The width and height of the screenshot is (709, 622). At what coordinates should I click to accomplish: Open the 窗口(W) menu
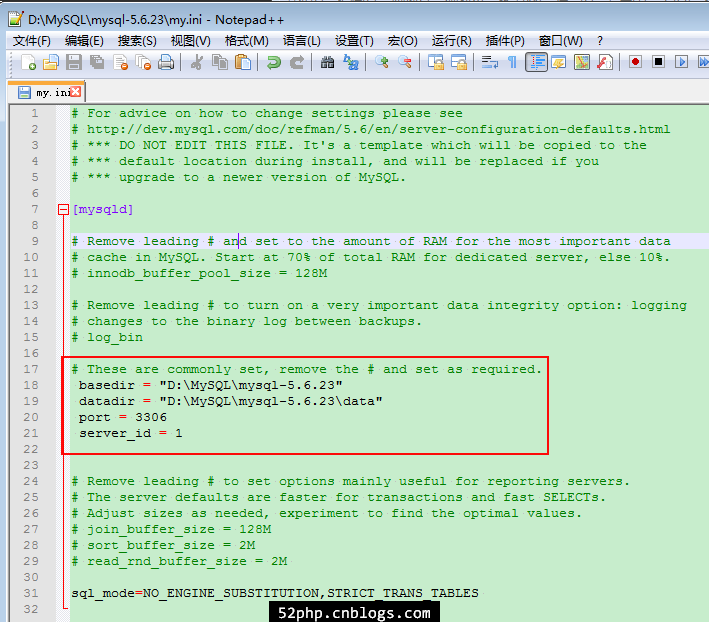click(560, 41)
